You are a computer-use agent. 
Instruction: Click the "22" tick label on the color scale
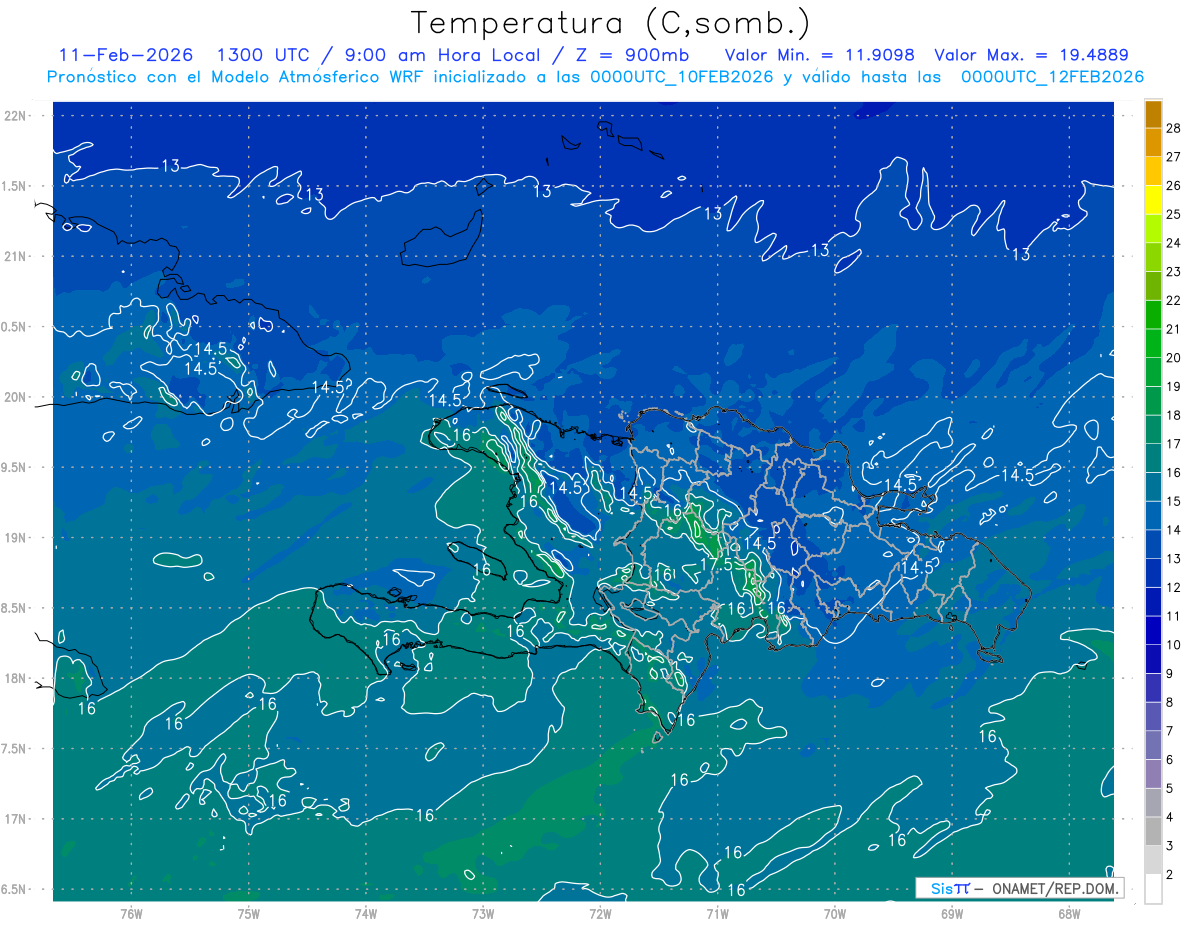point(1173,301)
